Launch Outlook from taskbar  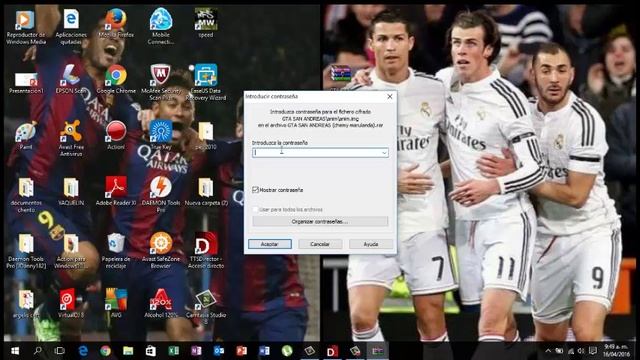click(219, 351)
